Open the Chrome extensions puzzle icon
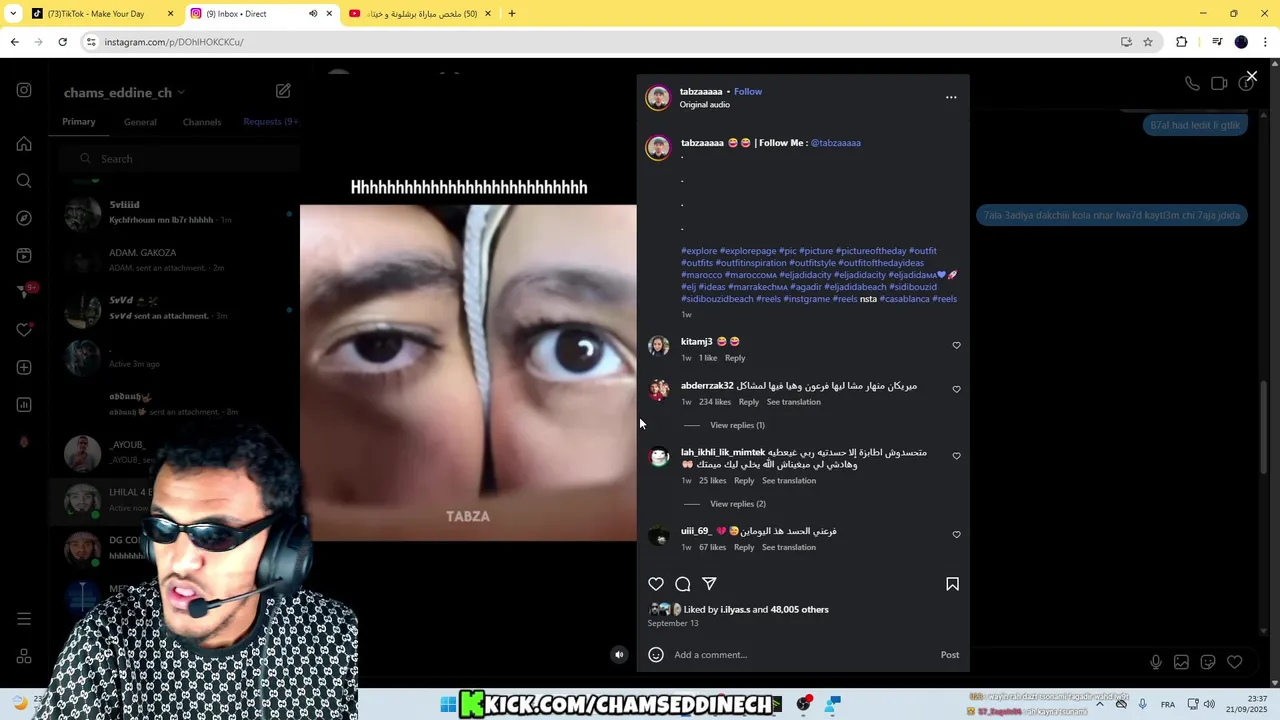Image resolution: width=1280 pixels, height=720 pixels. click(1182, 42)
